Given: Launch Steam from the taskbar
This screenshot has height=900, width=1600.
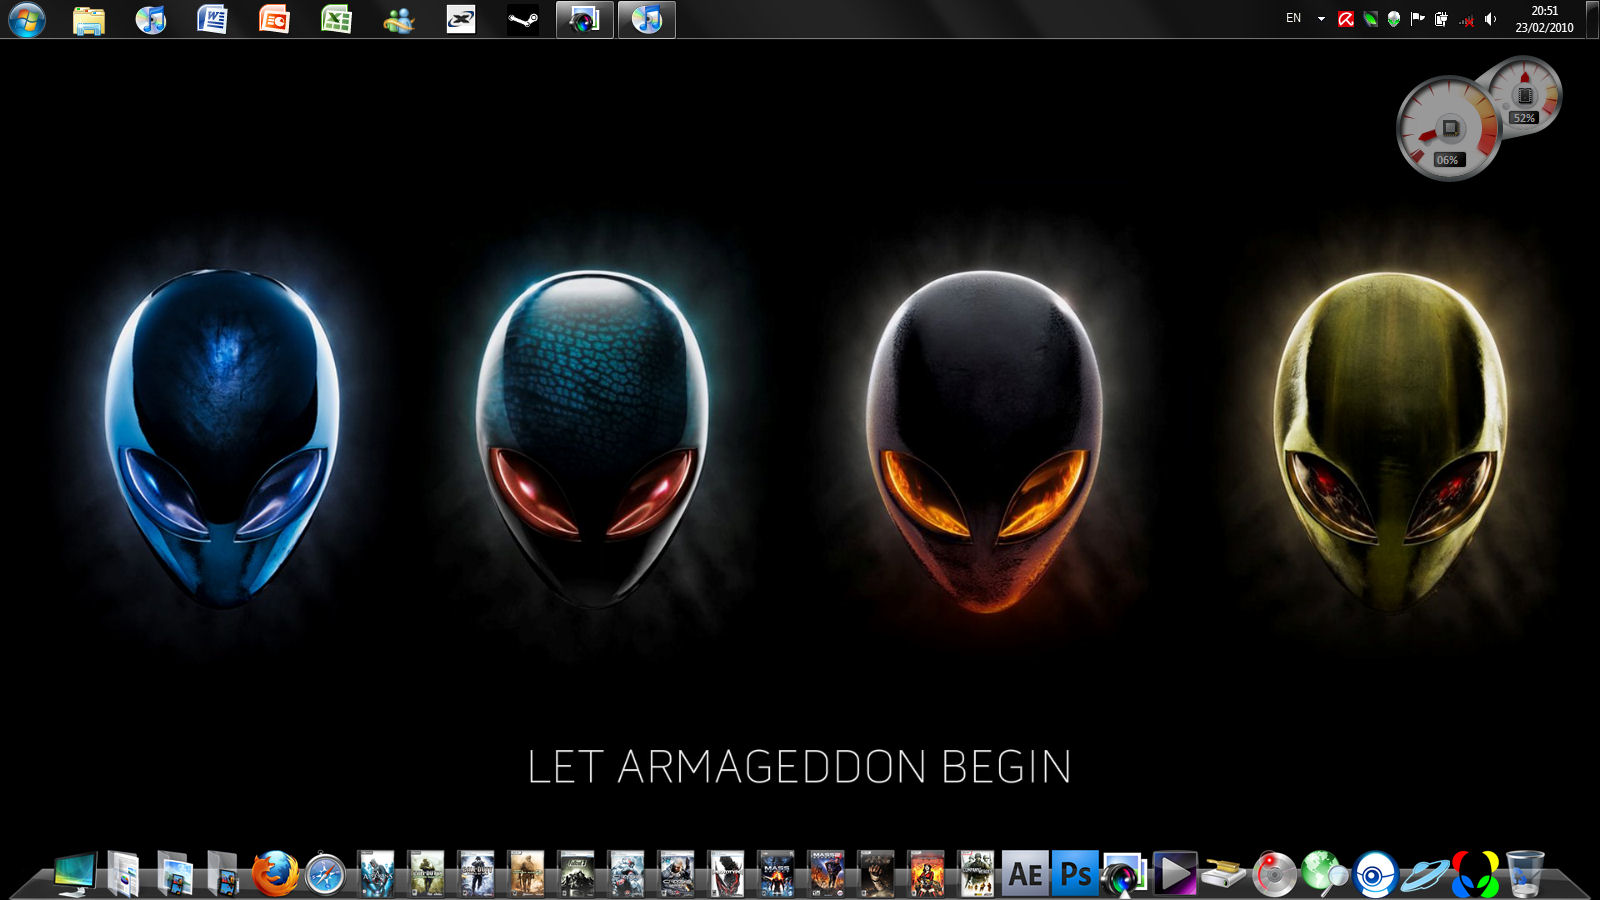Looking at the screenshot, I should (523, 19).
